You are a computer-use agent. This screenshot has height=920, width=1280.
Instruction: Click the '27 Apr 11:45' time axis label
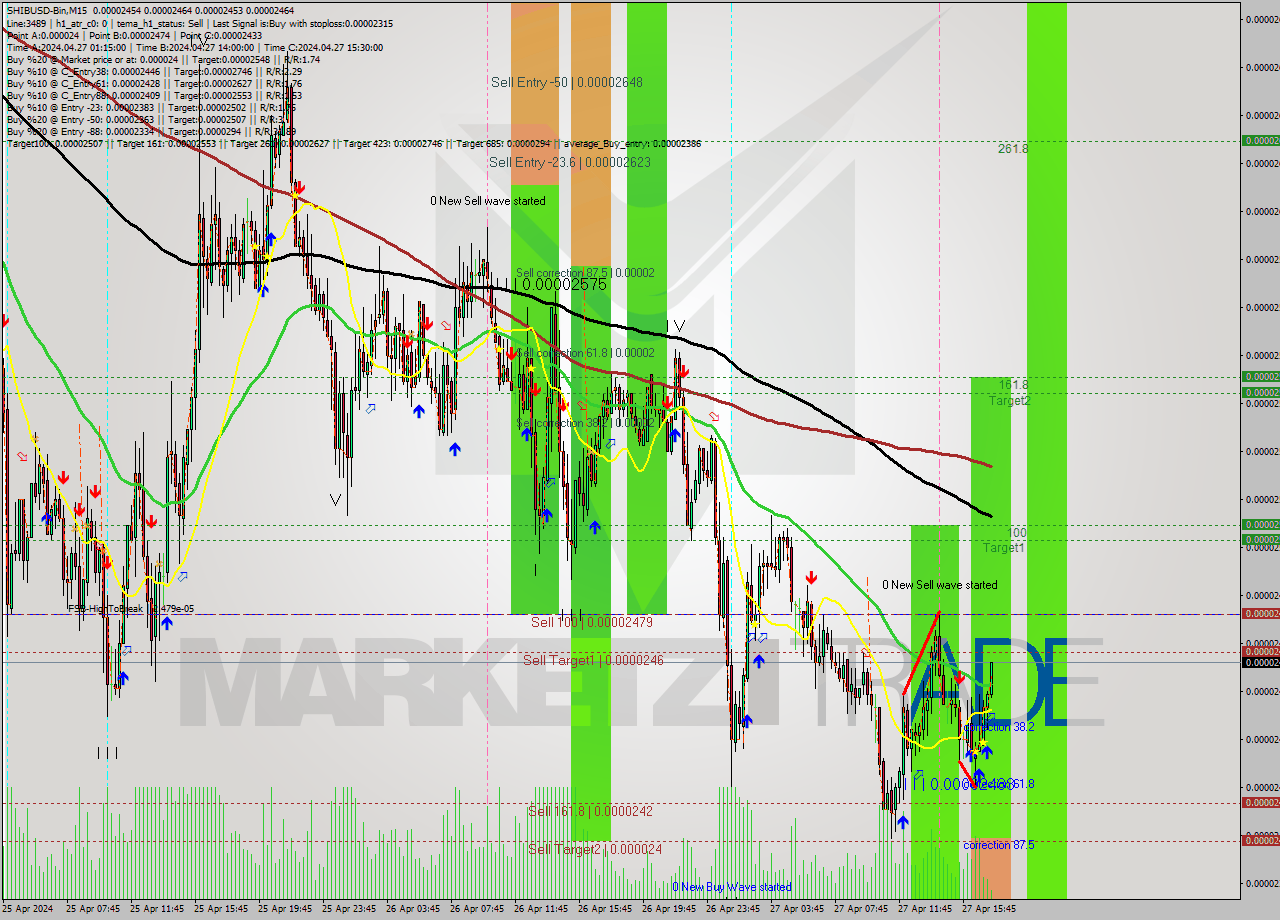pyautogui.click(x=925, y=909)
